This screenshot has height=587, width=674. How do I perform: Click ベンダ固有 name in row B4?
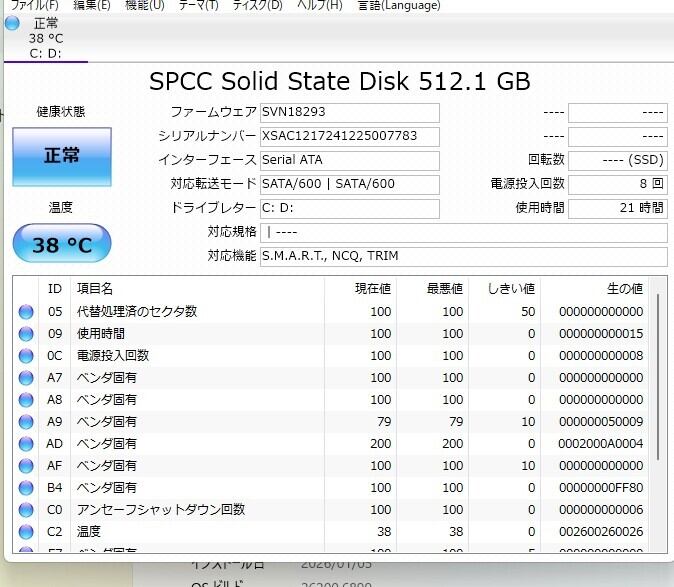click(x=107, y=488)
